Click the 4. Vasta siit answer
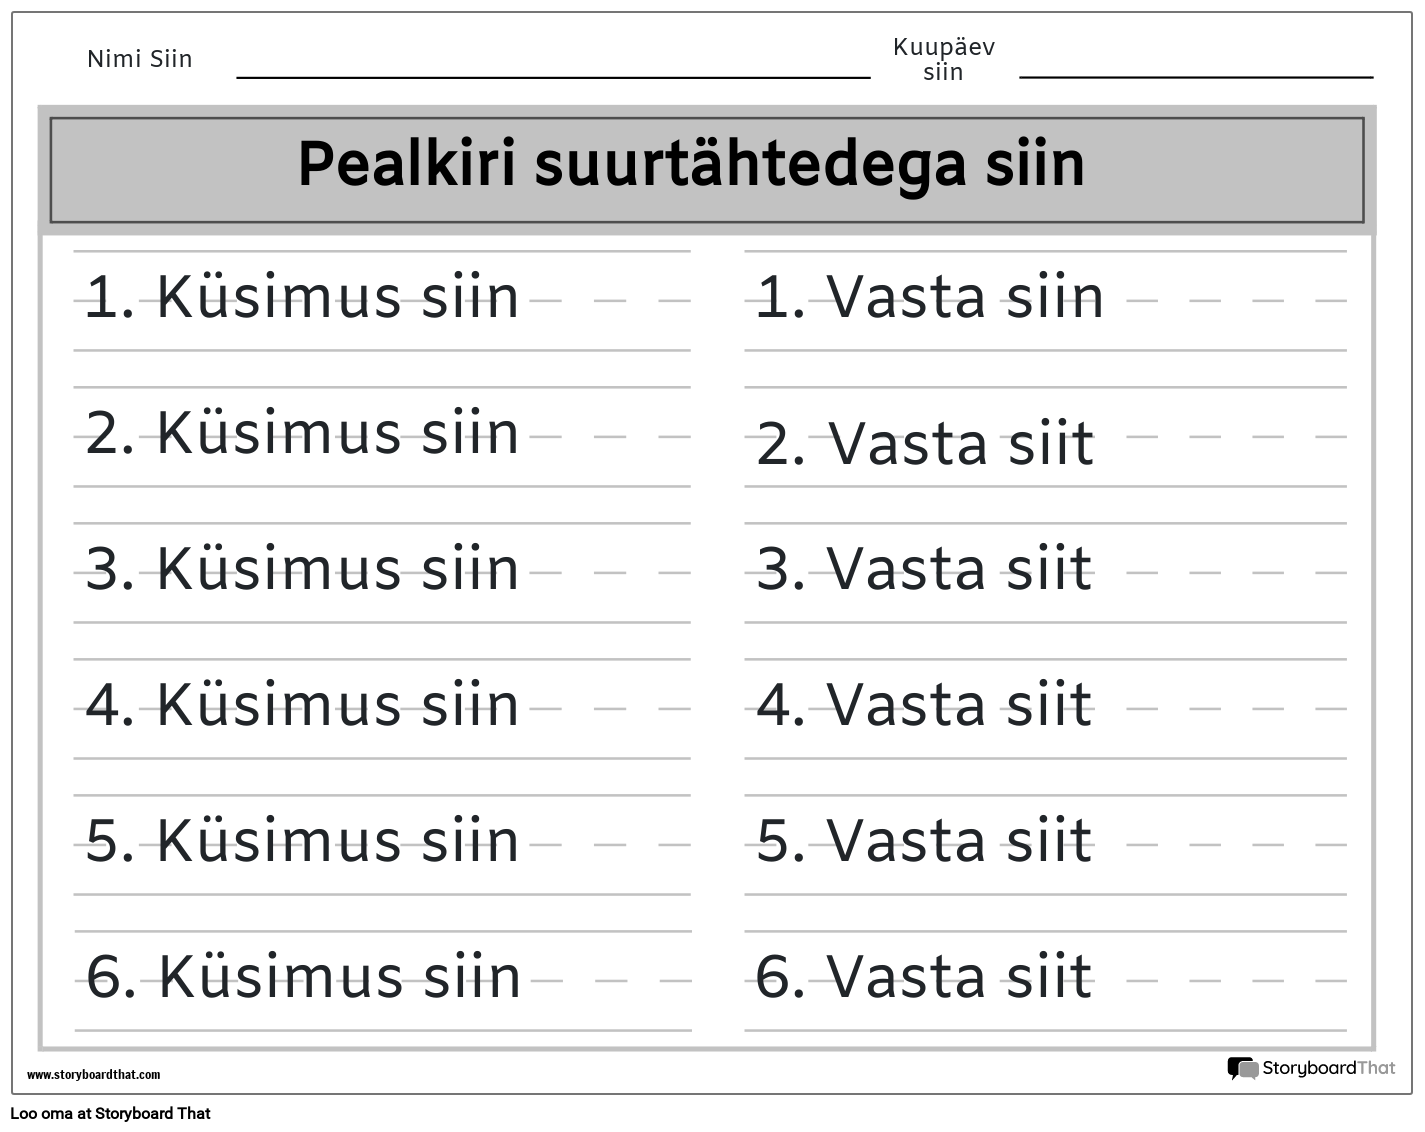The height and width of the screenshot is (1132, 1425). pos(924,705)
